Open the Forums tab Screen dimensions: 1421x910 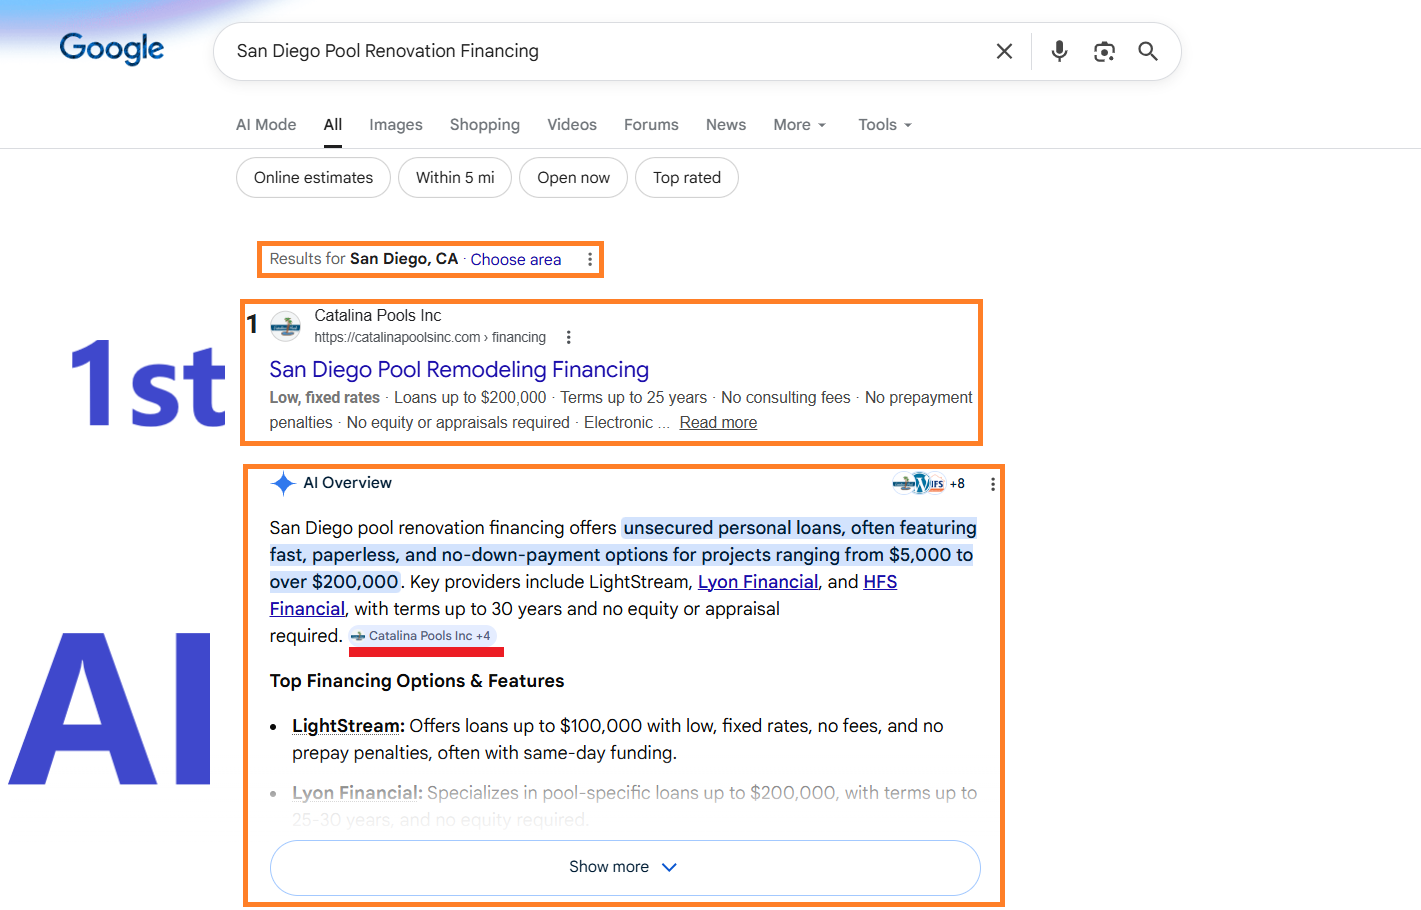point(651,125)
